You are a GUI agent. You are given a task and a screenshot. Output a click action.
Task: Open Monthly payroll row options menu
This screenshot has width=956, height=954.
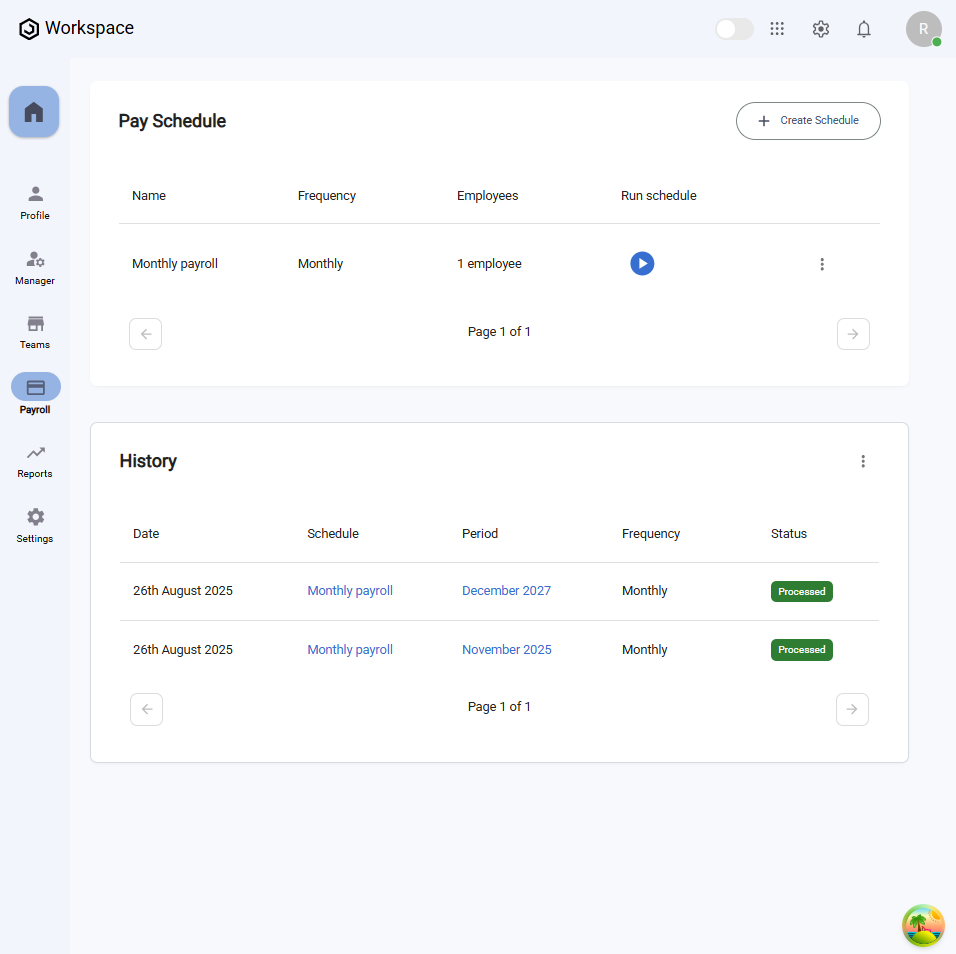coord(822,264)
